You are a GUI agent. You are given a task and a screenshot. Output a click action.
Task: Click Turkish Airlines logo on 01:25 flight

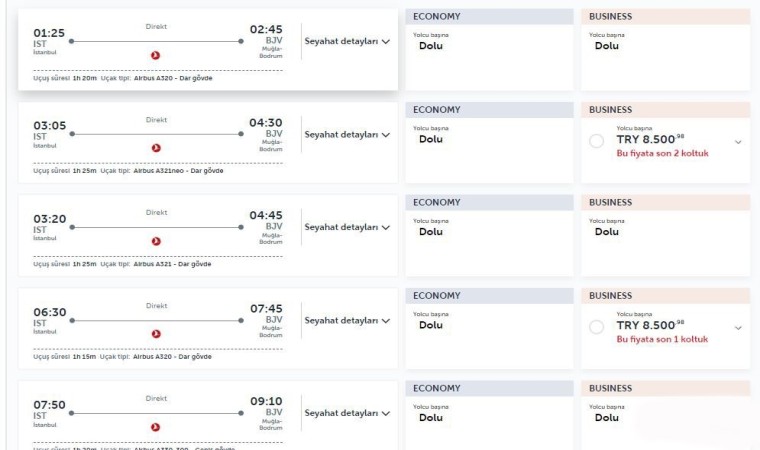[x=155, y=55]
